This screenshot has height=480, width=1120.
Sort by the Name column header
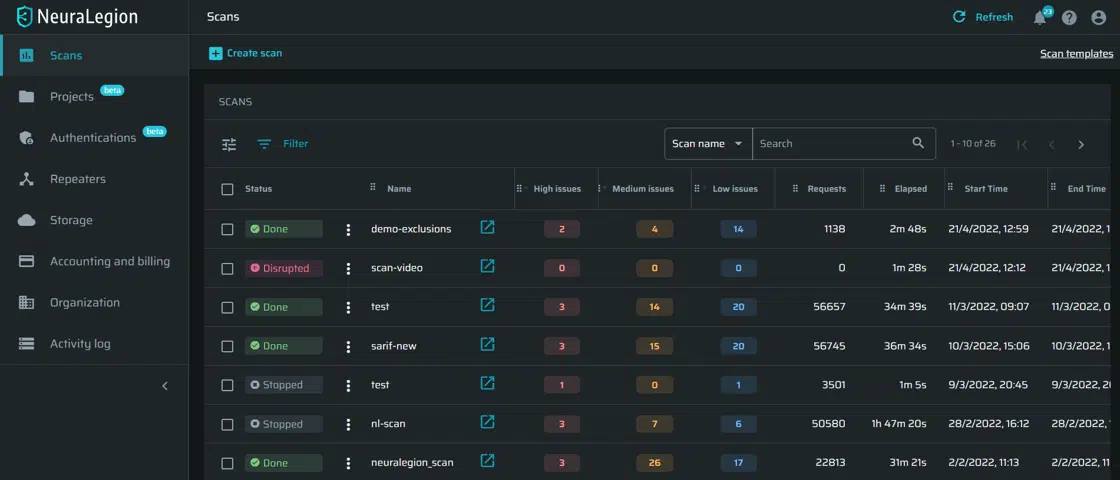[399, 189]
